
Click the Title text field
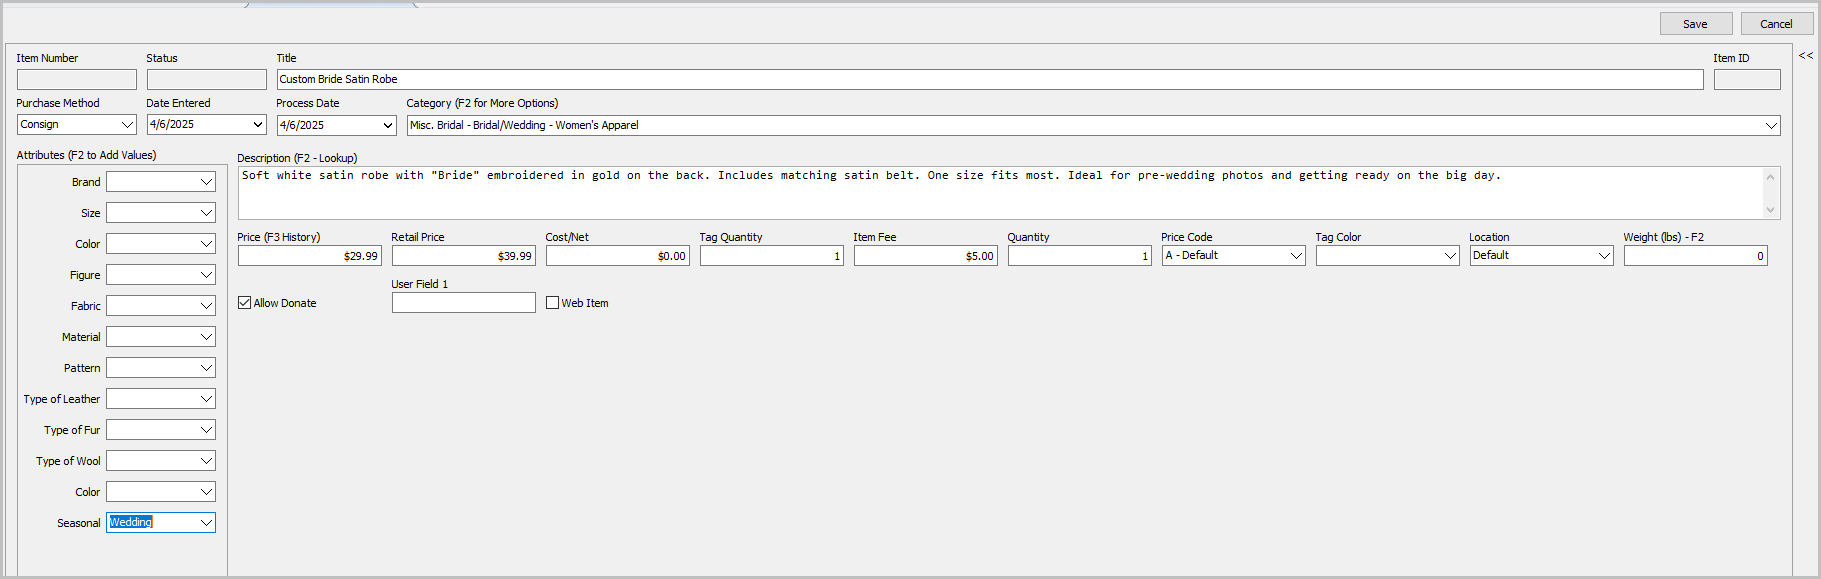990,79
